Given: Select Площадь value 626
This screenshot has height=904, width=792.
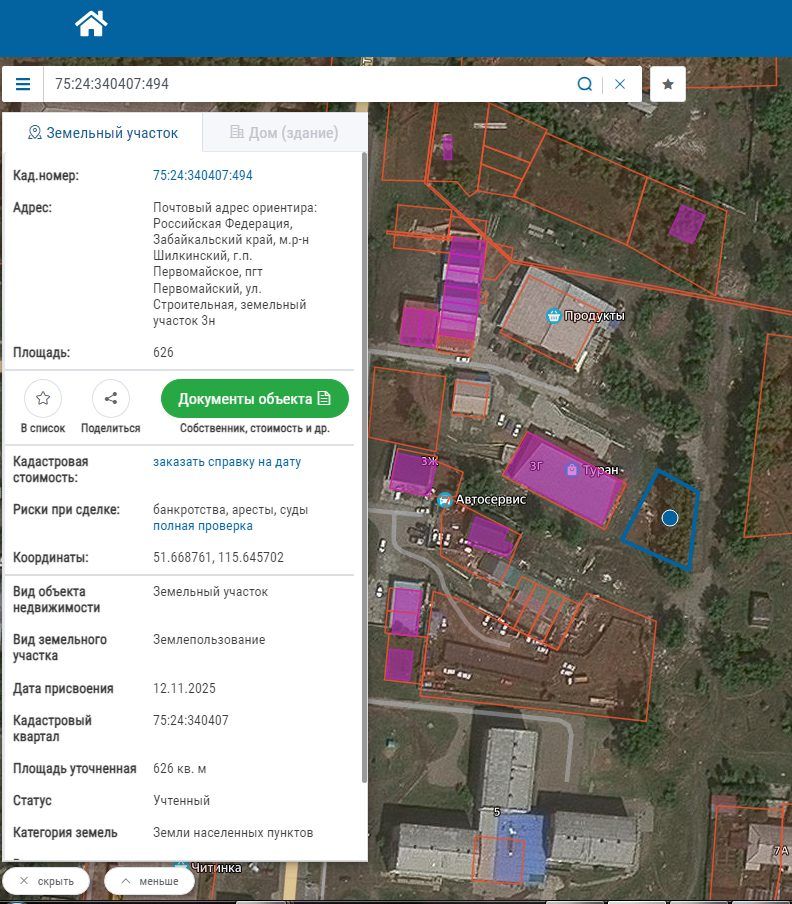Looking at the screenshot, I should tap(163, 352).
